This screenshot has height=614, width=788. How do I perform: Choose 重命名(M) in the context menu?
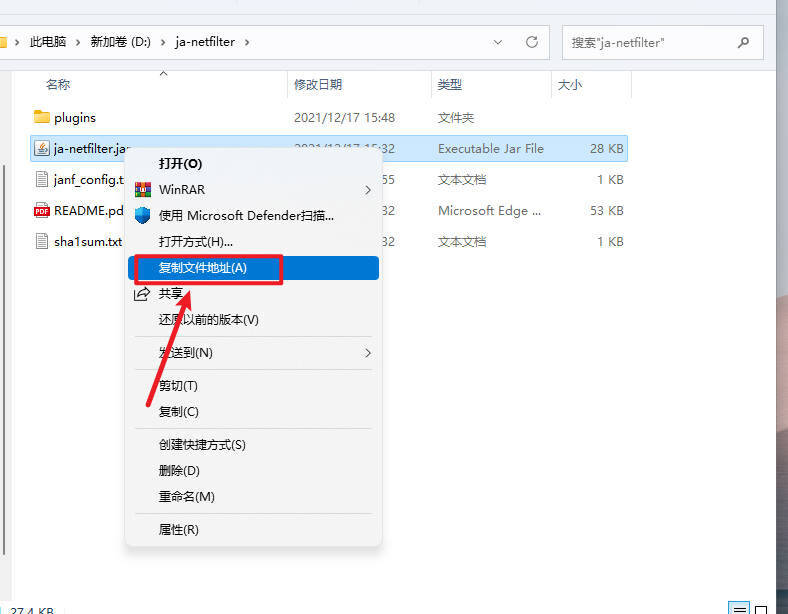pos(187,496)
